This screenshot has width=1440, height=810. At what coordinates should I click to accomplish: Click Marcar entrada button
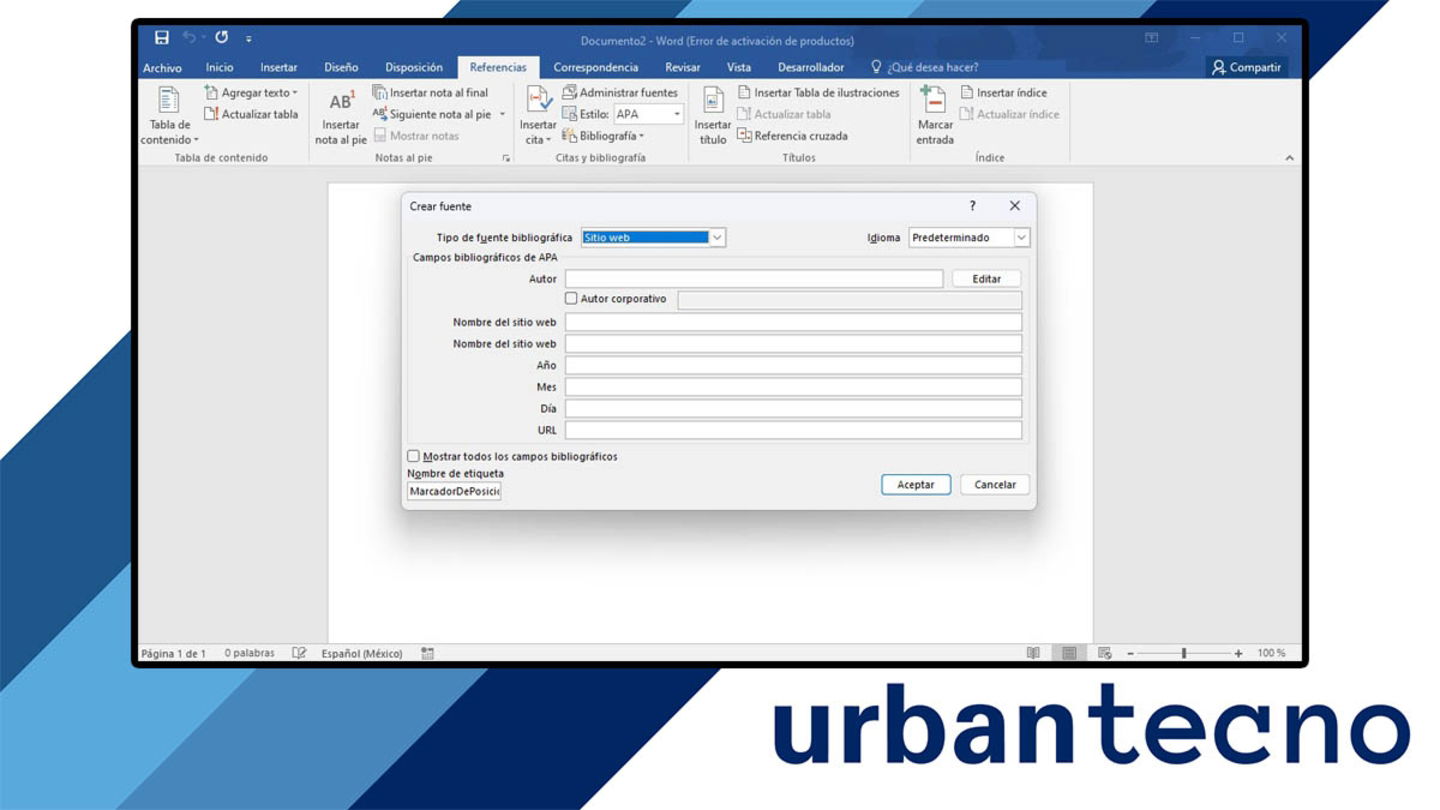pyautogui.click(x=935, y=116)
